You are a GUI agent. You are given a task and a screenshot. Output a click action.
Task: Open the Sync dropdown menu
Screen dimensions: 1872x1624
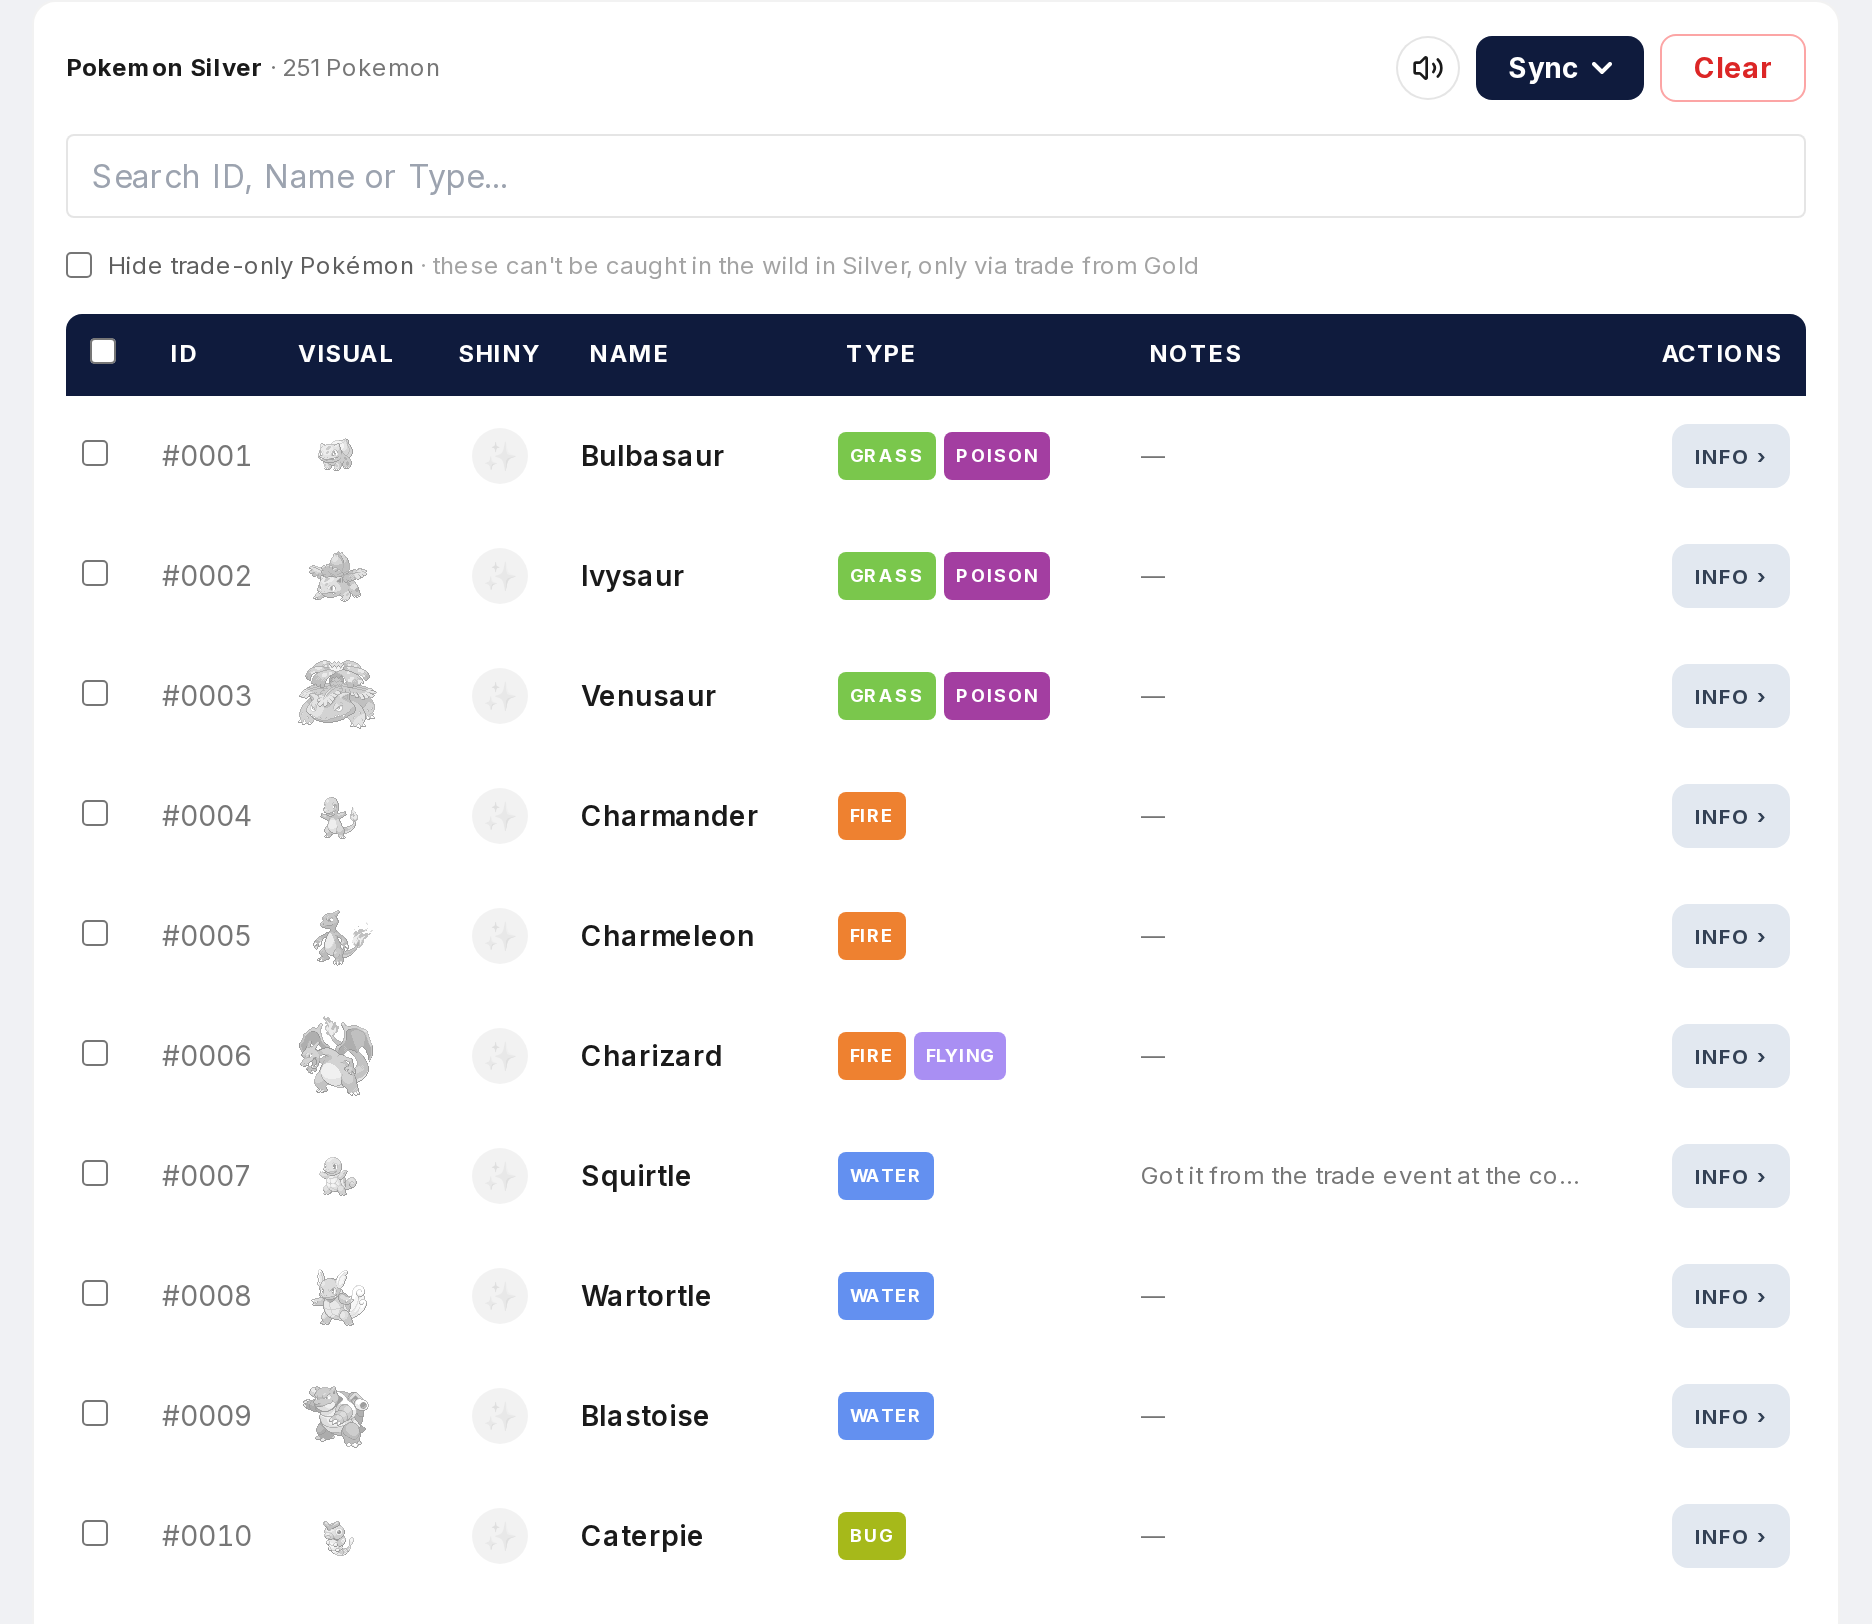coord(1559,68)
